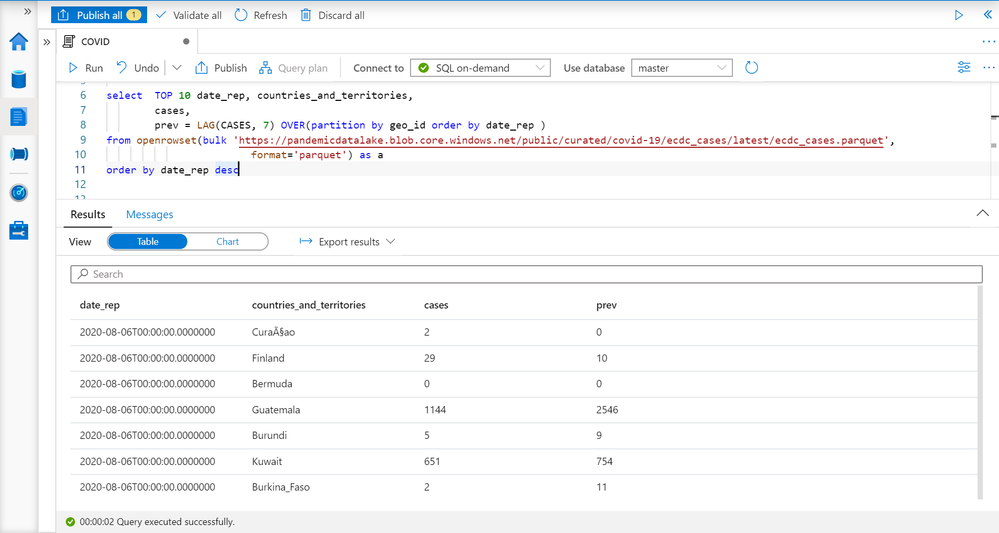The width and height of the screenshot is (999, 533).
Task: Open the script properties settings icon
Action: click(964, 68)
